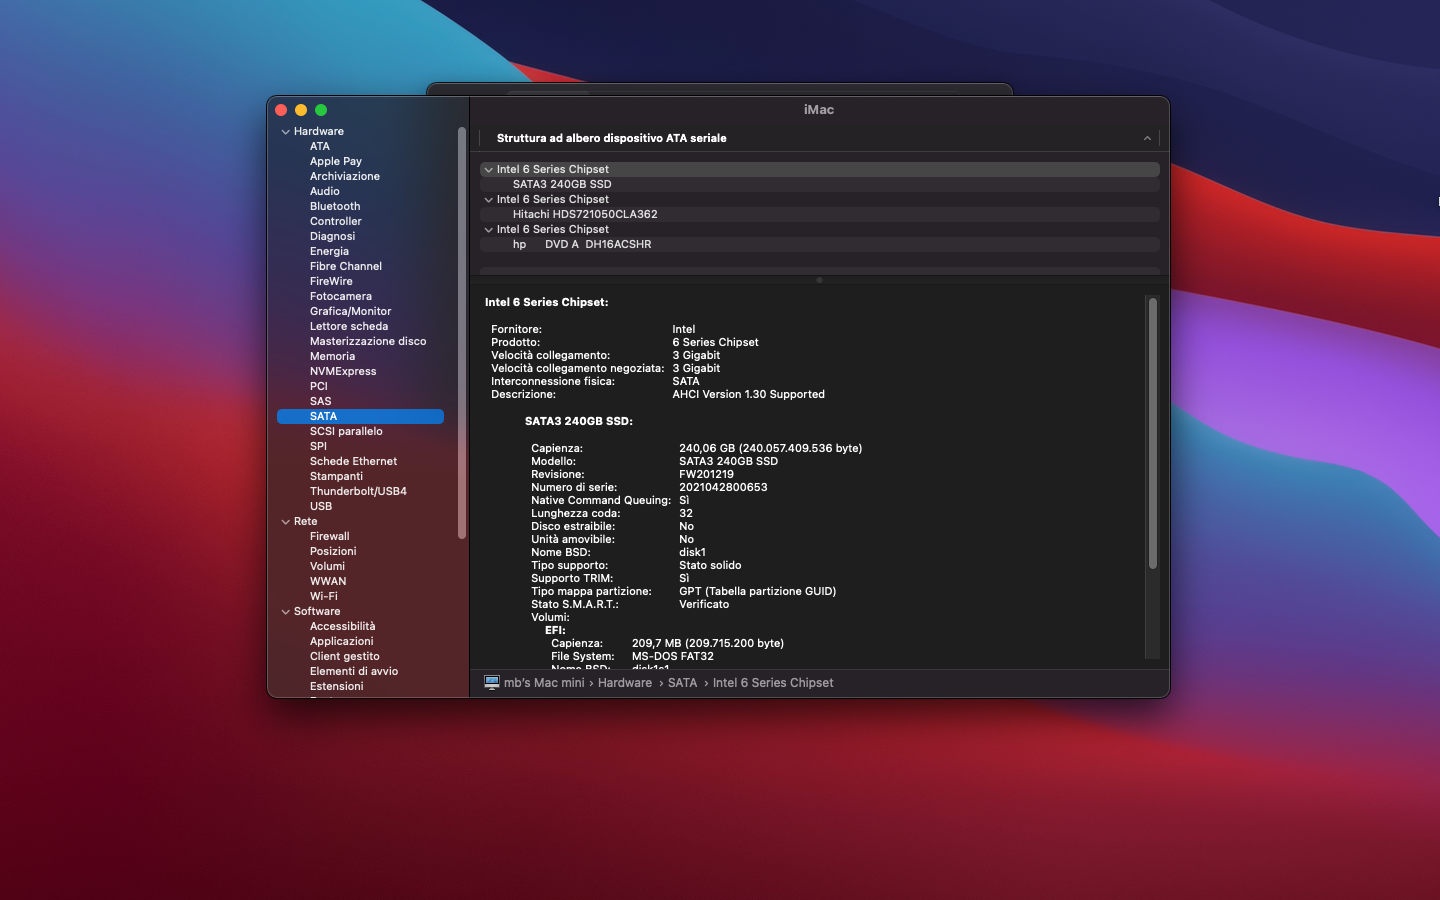The image size is (1440, 900).
Task: Select Hitachi HDS721050CLA362 device row
Action: click(819, 214)
